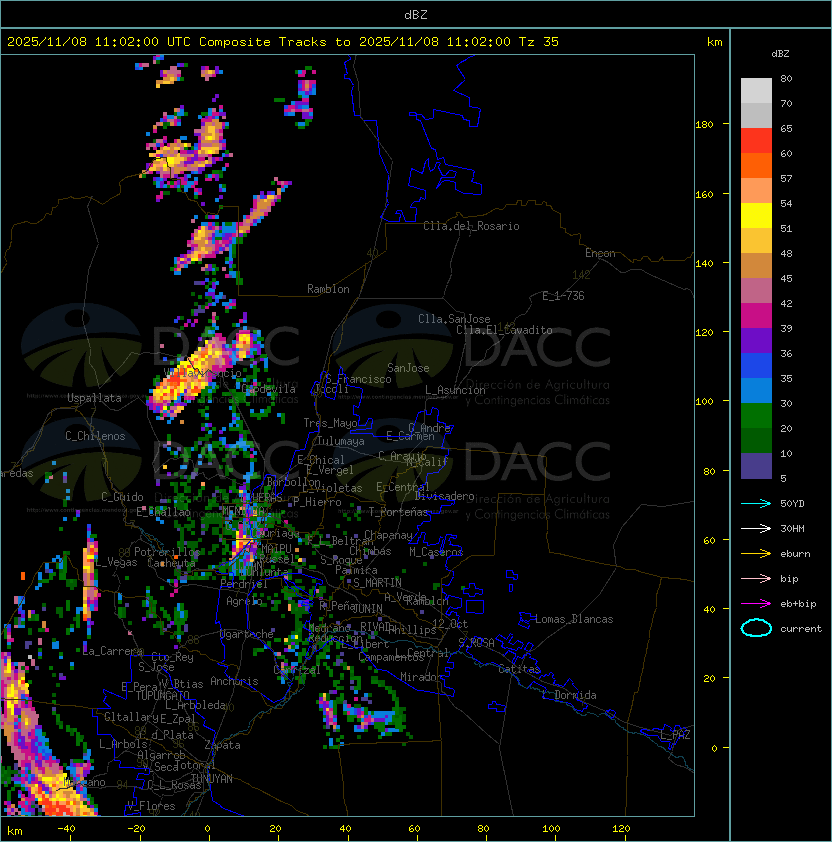
Task: Click the yellow eburn arrow in legend
Action: coord(756,554)
